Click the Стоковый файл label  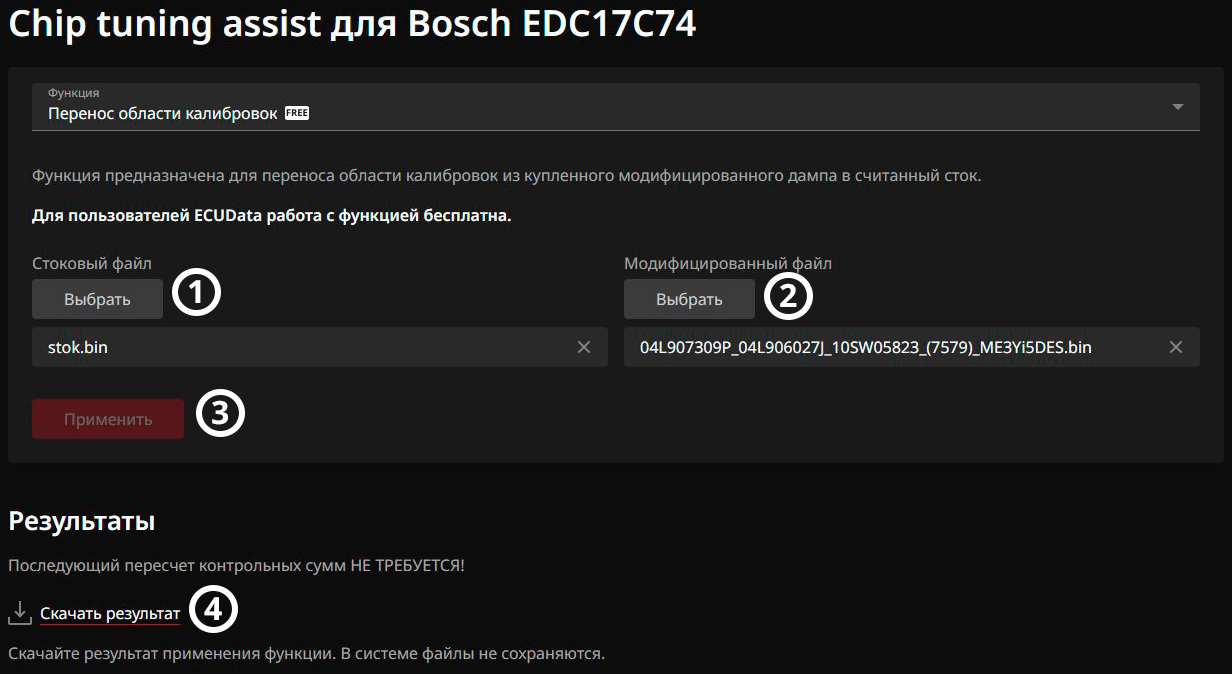click(92, 264)
